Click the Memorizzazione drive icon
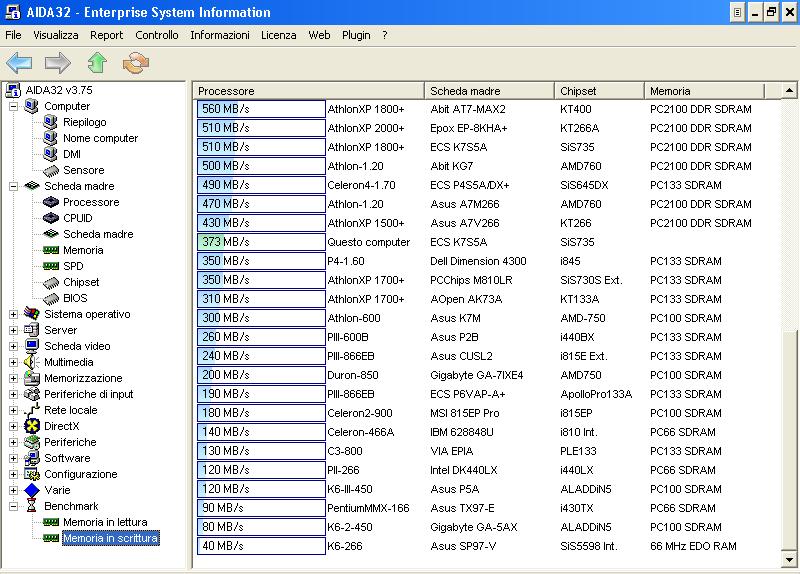Viewport: 800px width, 574px height. [32, 378]
